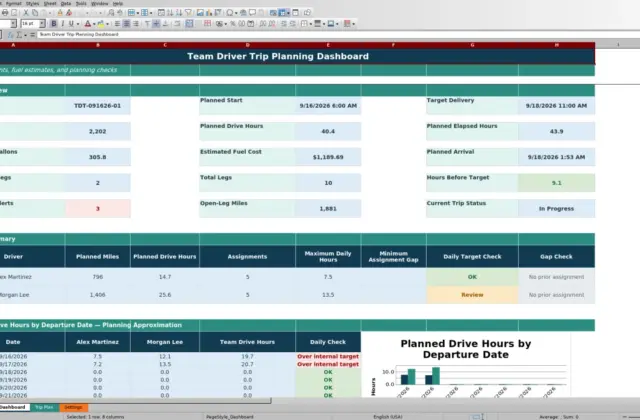Viewport: 640px width, 420px height.
Task: Click the AutoFilter funnel icon
Action: pos(188,13)
